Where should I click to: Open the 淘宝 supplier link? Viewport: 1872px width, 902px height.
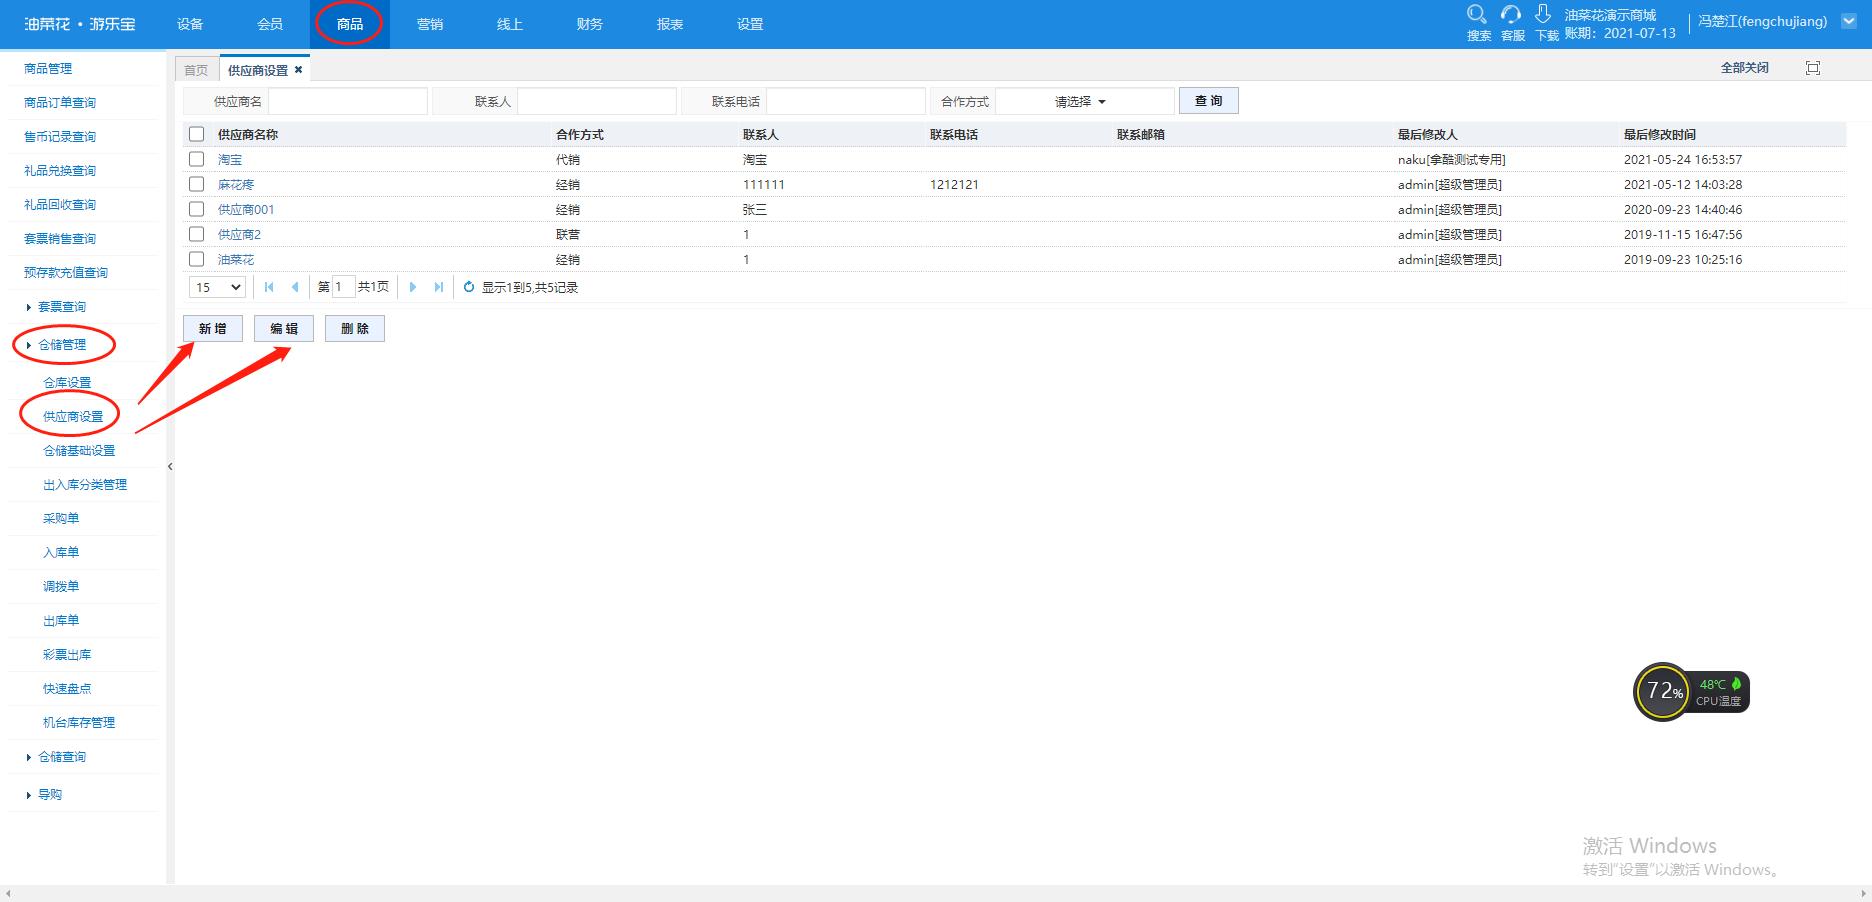[230, 160]
